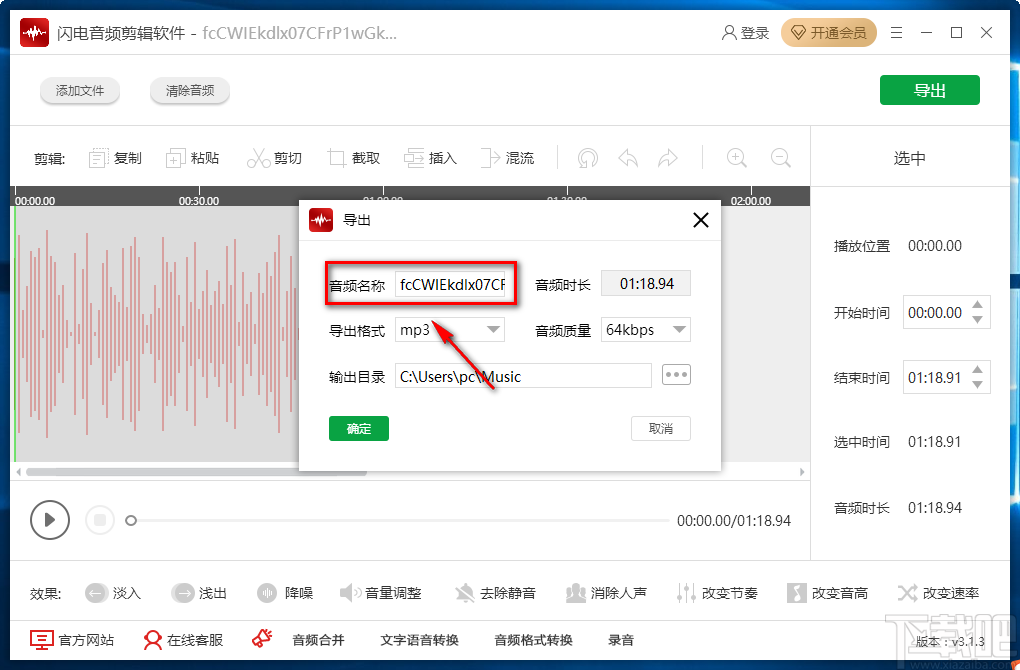Click the audio name (音频名称) input field
1020x670 pixels.
pos(450,284)
